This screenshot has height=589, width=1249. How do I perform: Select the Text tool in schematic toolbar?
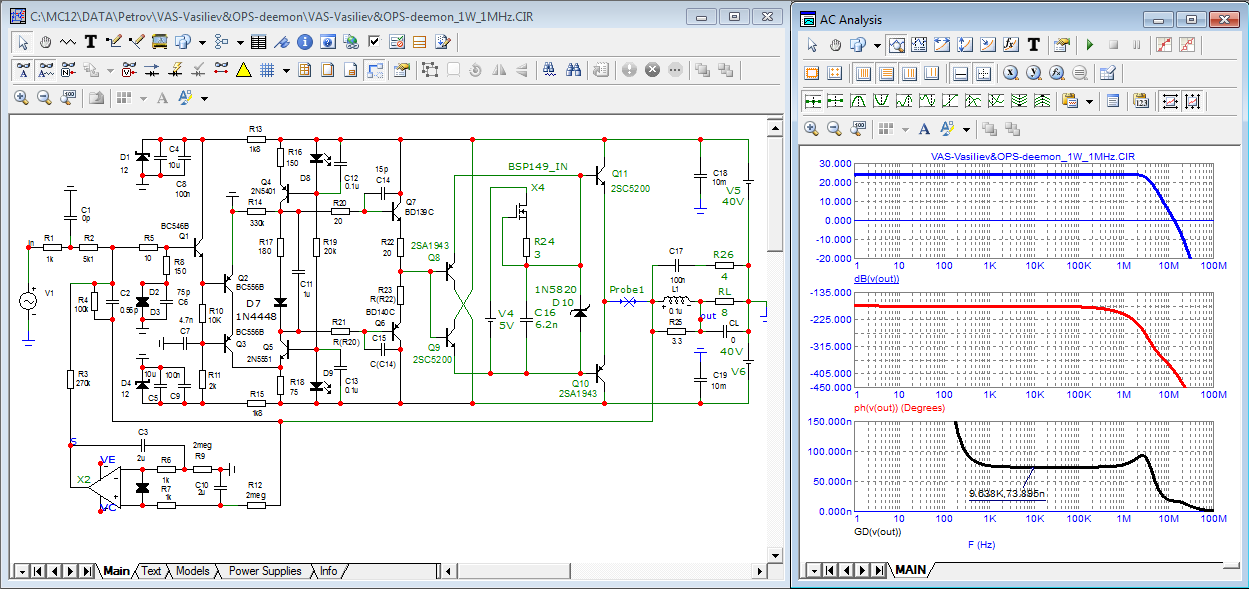tap(91, 42)
